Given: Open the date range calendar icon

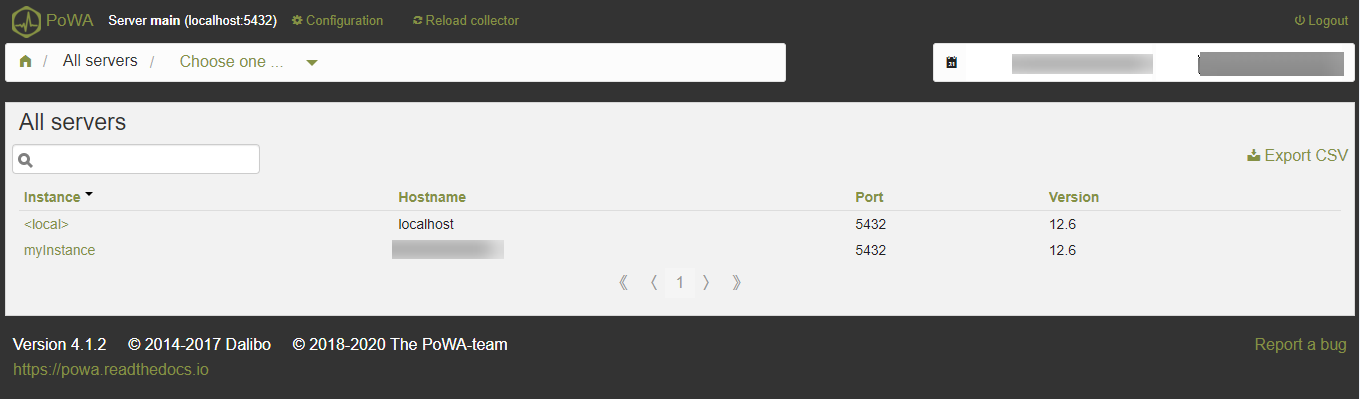Looking at the screenshot, I should (x=952, y=63).
